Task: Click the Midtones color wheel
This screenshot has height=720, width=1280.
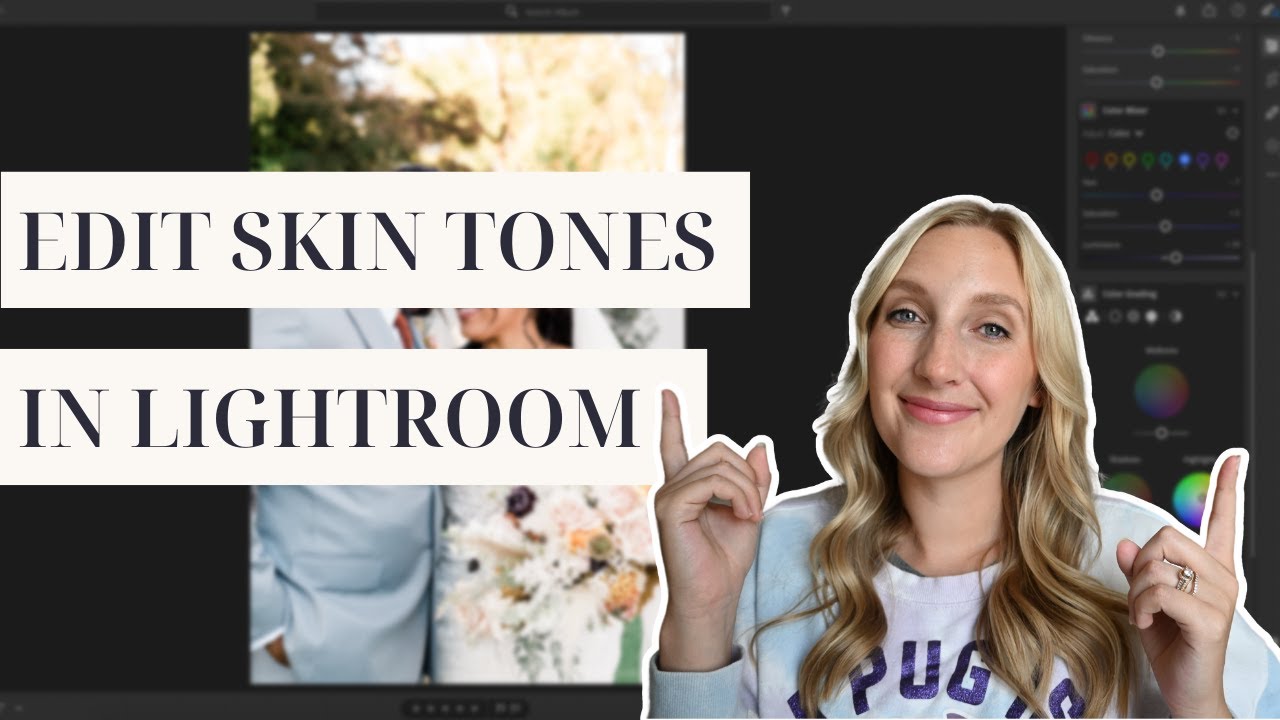Action: (1161, 391)
